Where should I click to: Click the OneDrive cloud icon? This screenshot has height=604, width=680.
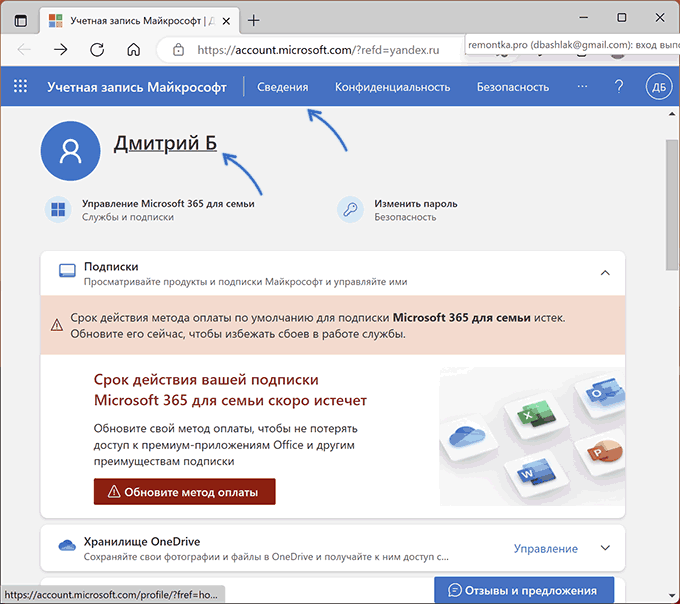tap(67, 545)
